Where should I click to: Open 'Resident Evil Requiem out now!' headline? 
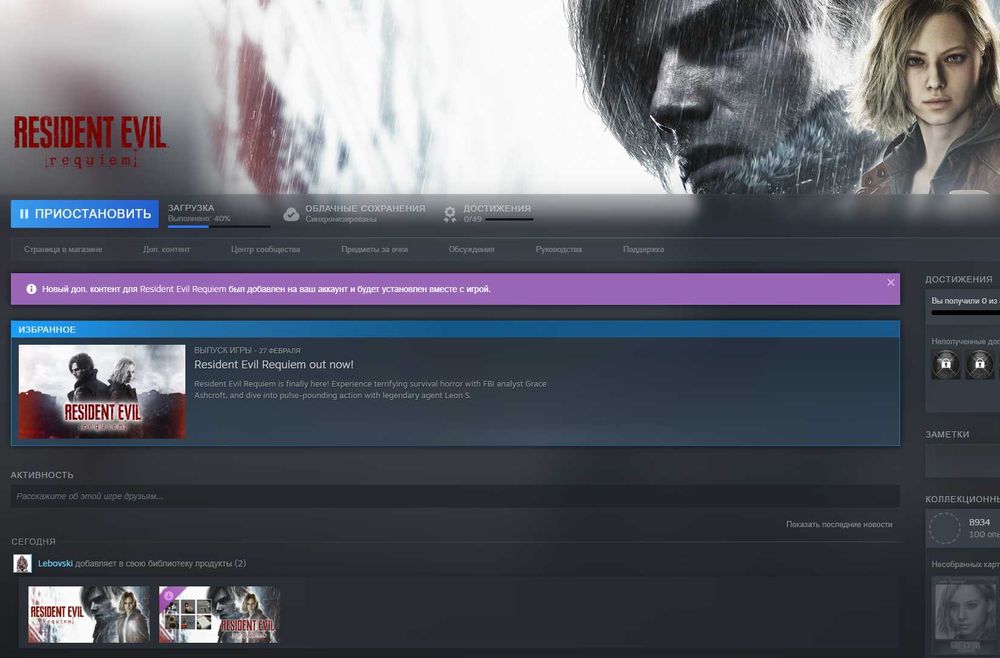[x=274, y=365]
